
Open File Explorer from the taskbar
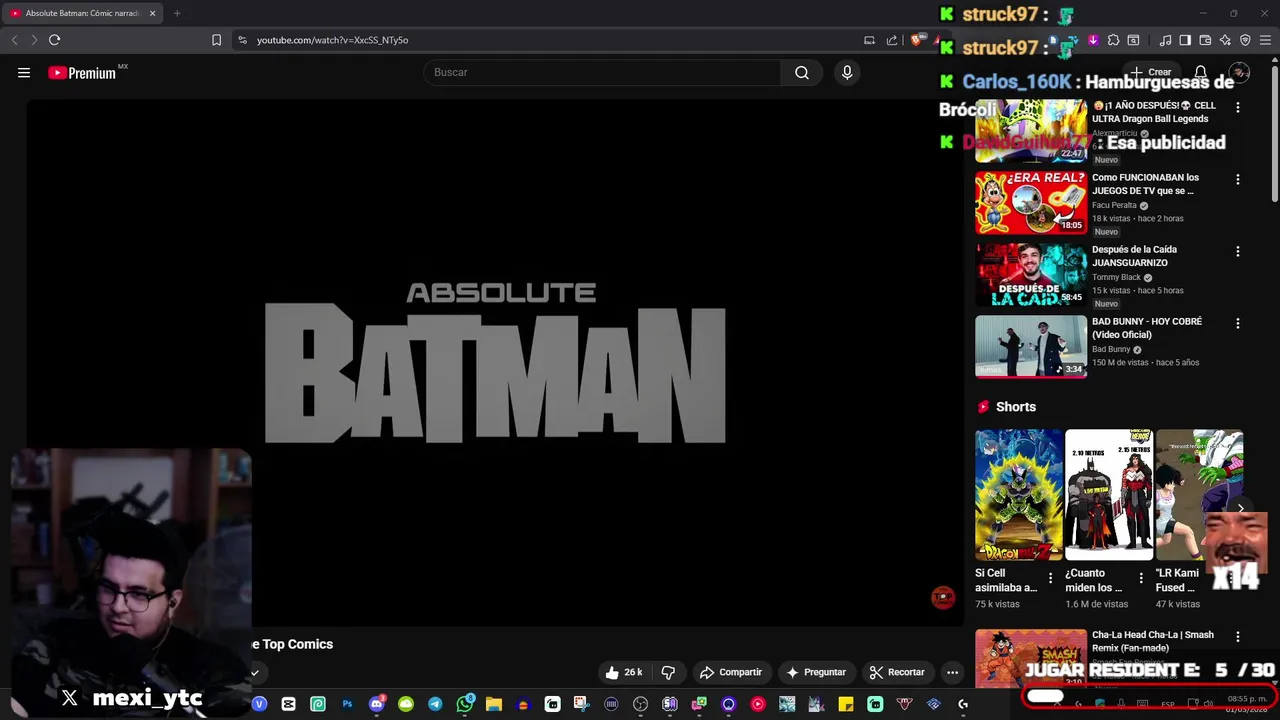pos(494,704)
